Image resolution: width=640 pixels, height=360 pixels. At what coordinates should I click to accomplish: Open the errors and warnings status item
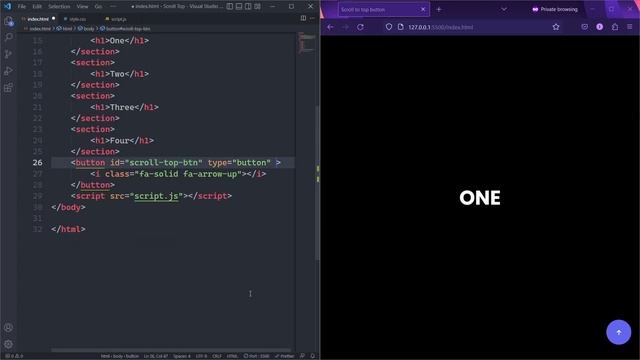13,356
